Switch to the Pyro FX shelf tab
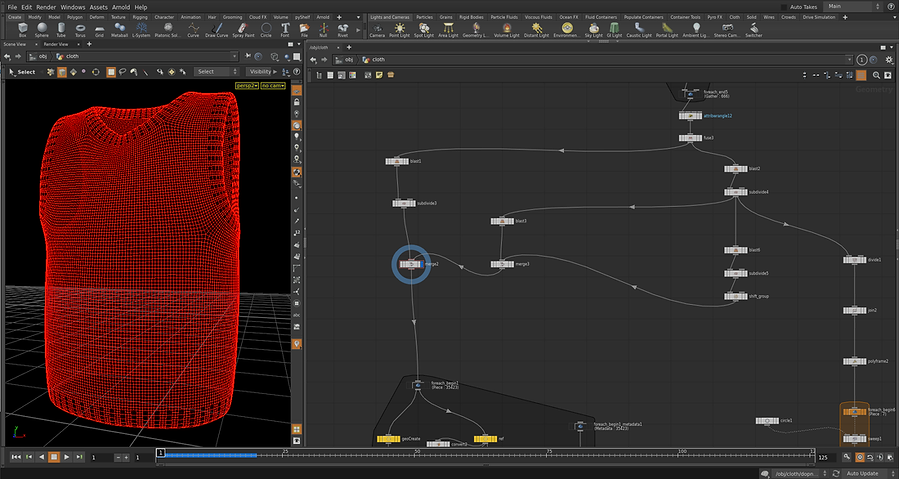Viewport: 899px width, 479px height. 715,17
